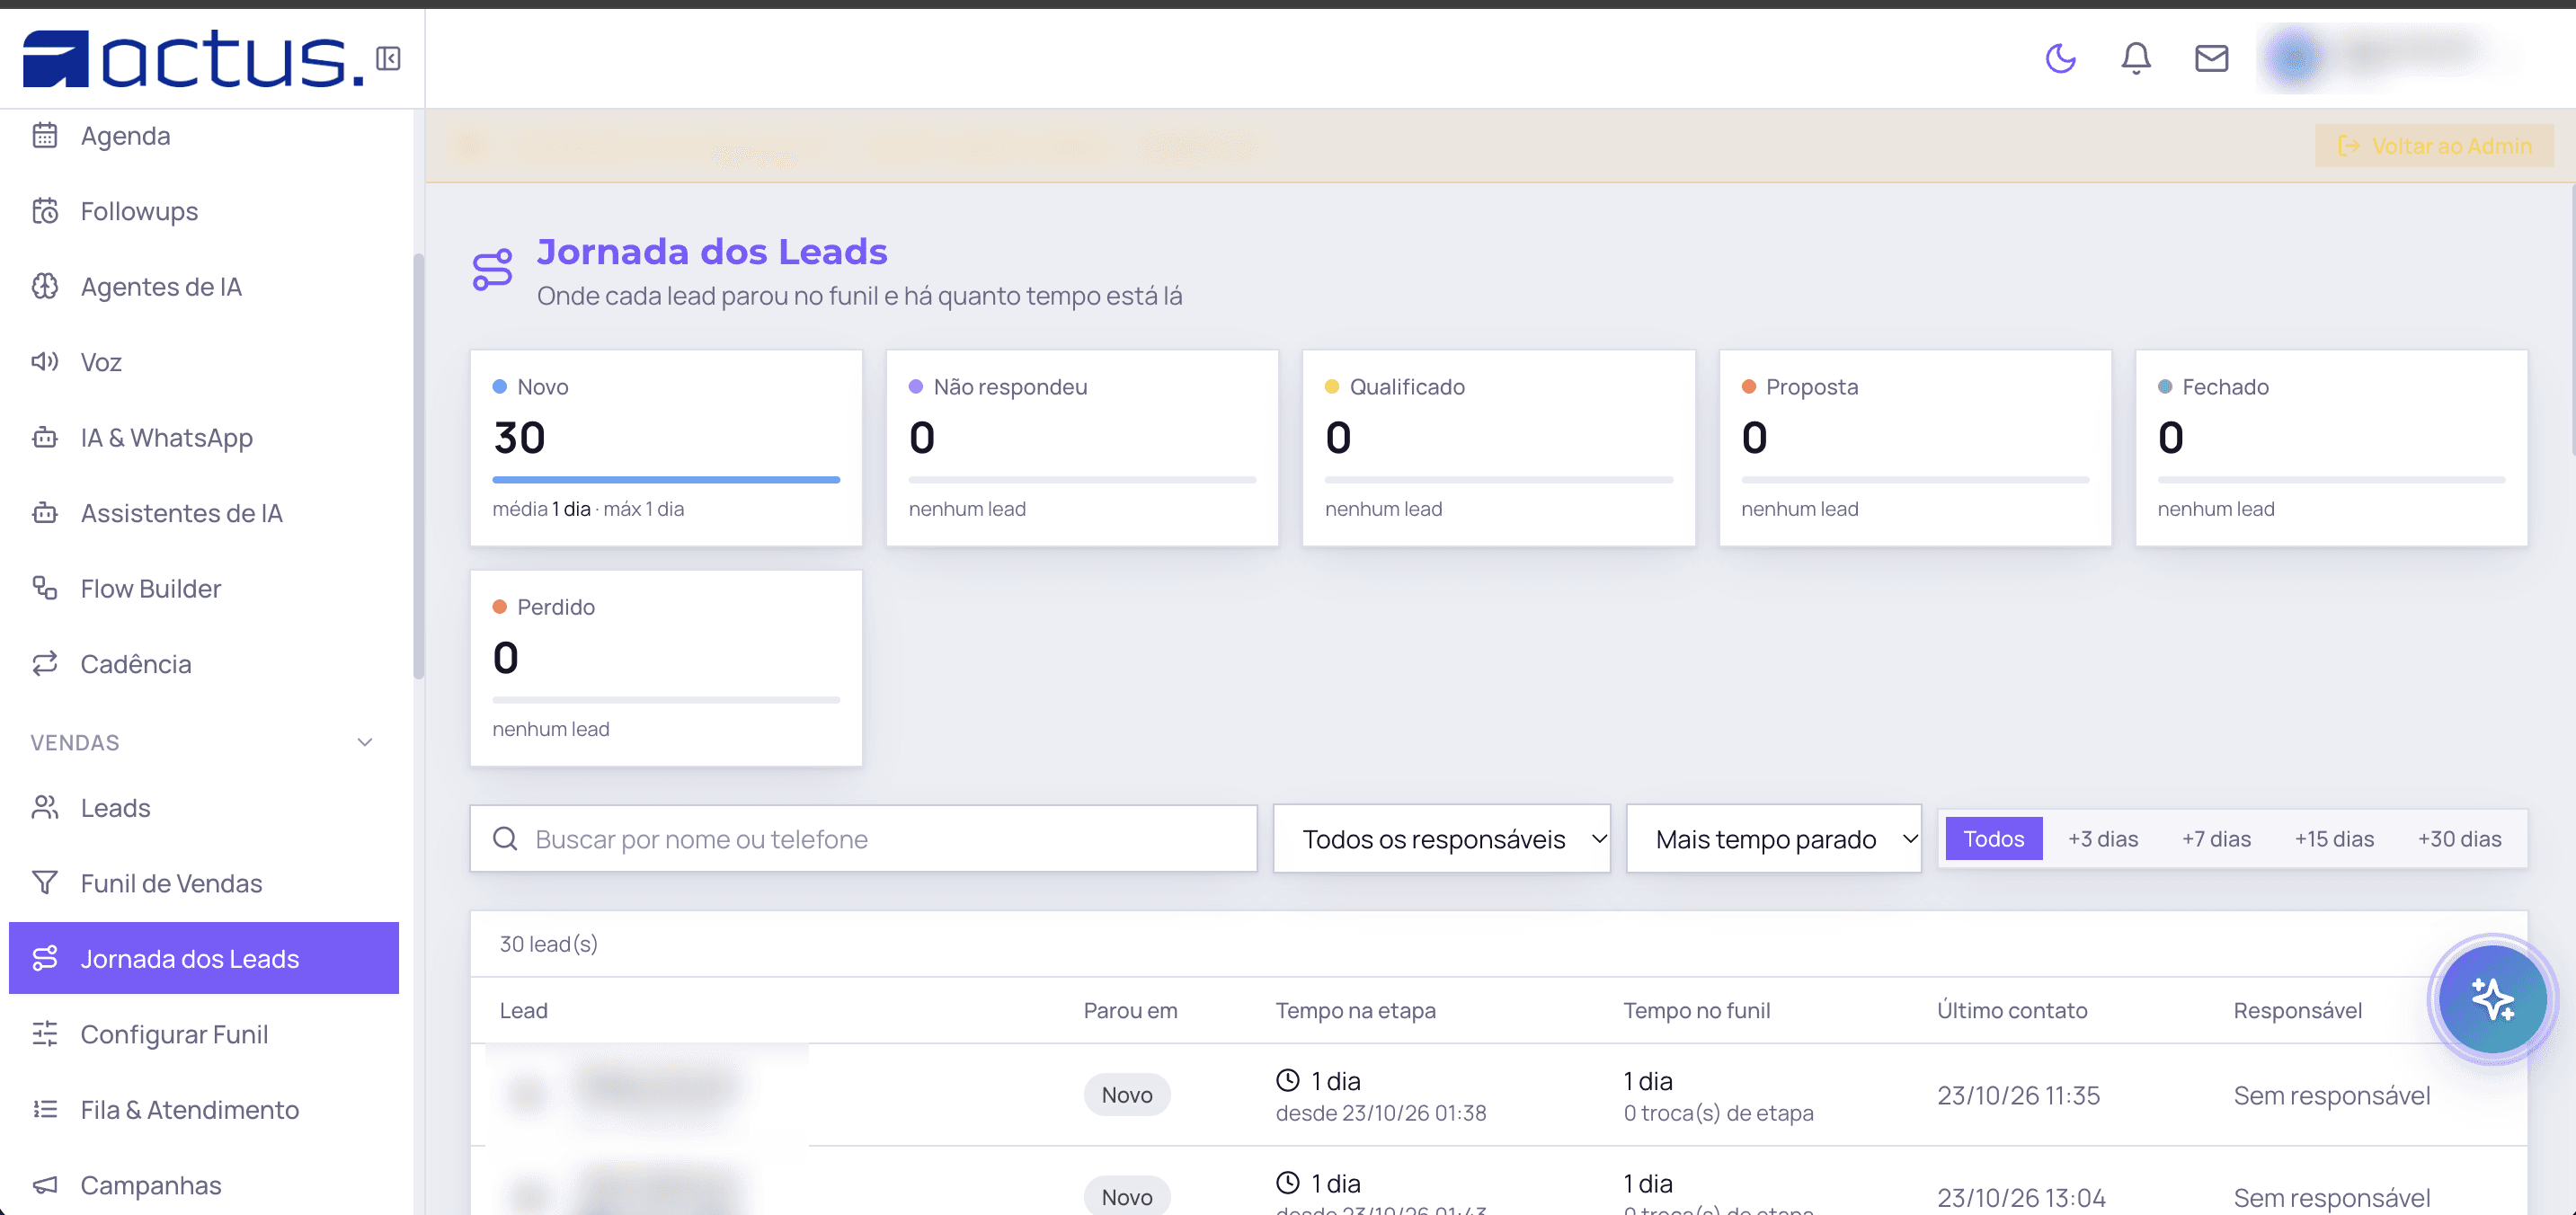Open the messages envelope icon
Image resolution: width=2576 pixels, height=1215 pixels.
coord(2211,58)
